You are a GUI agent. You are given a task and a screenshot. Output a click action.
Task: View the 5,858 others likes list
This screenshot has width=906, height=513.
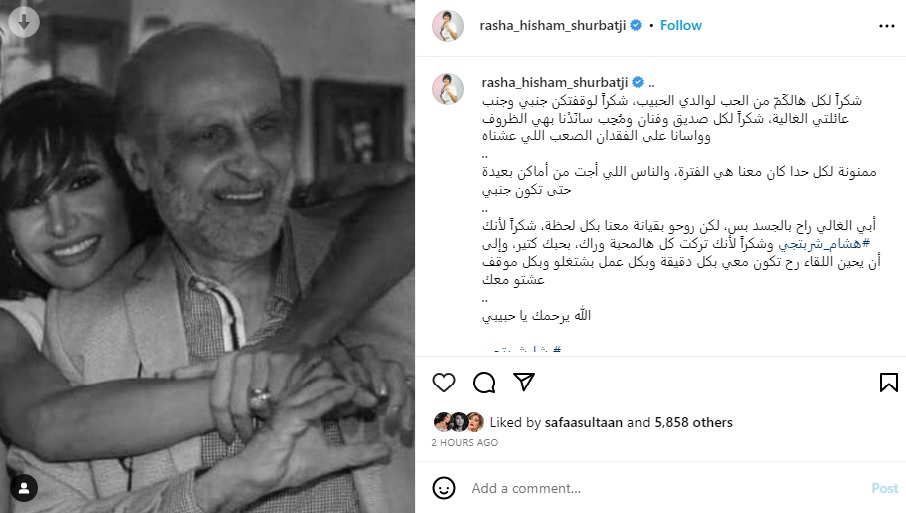click(693, 422)
